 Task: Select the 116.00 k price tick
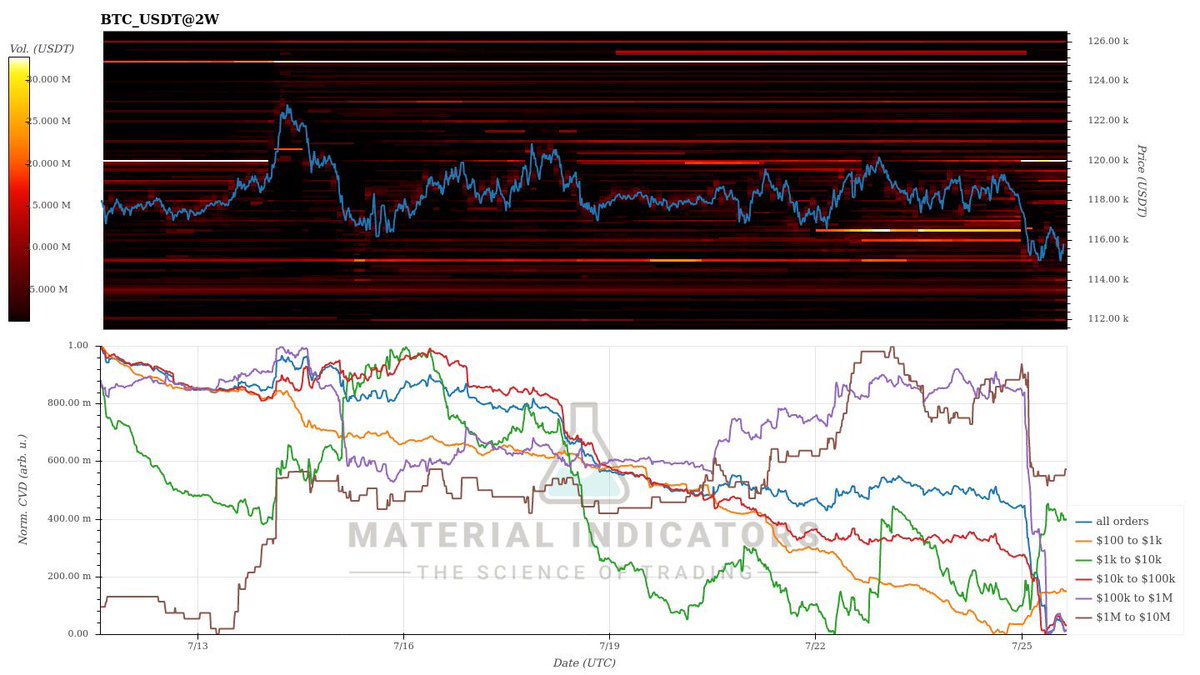[x=1109, y=240]
